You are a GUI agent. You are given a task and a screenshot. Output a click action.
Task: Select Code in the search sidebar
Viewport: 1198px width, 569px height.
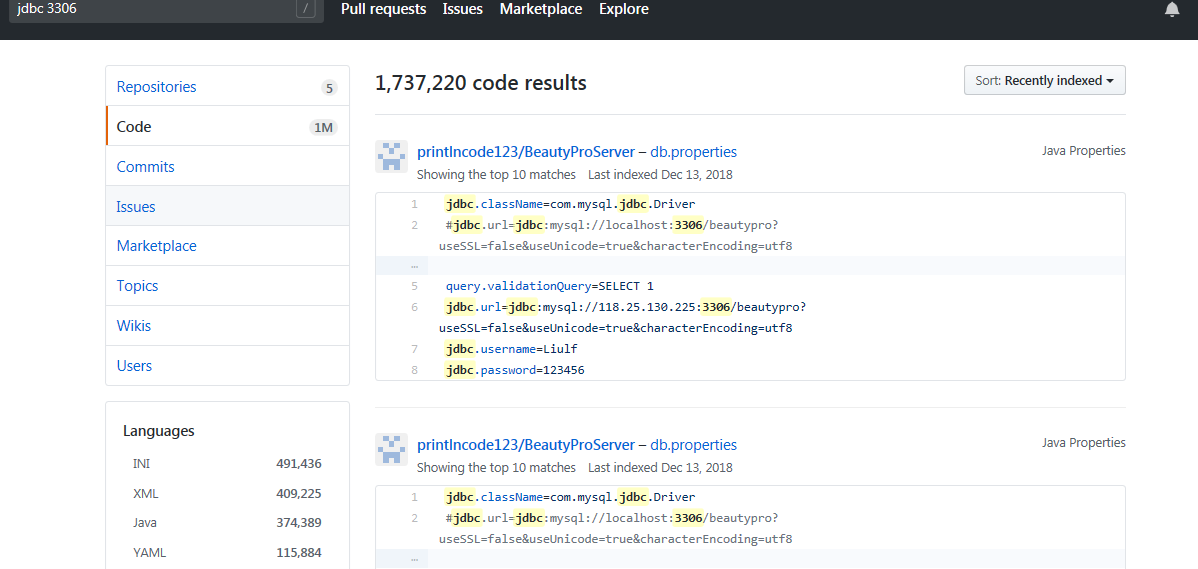click(x=227, y=127)
